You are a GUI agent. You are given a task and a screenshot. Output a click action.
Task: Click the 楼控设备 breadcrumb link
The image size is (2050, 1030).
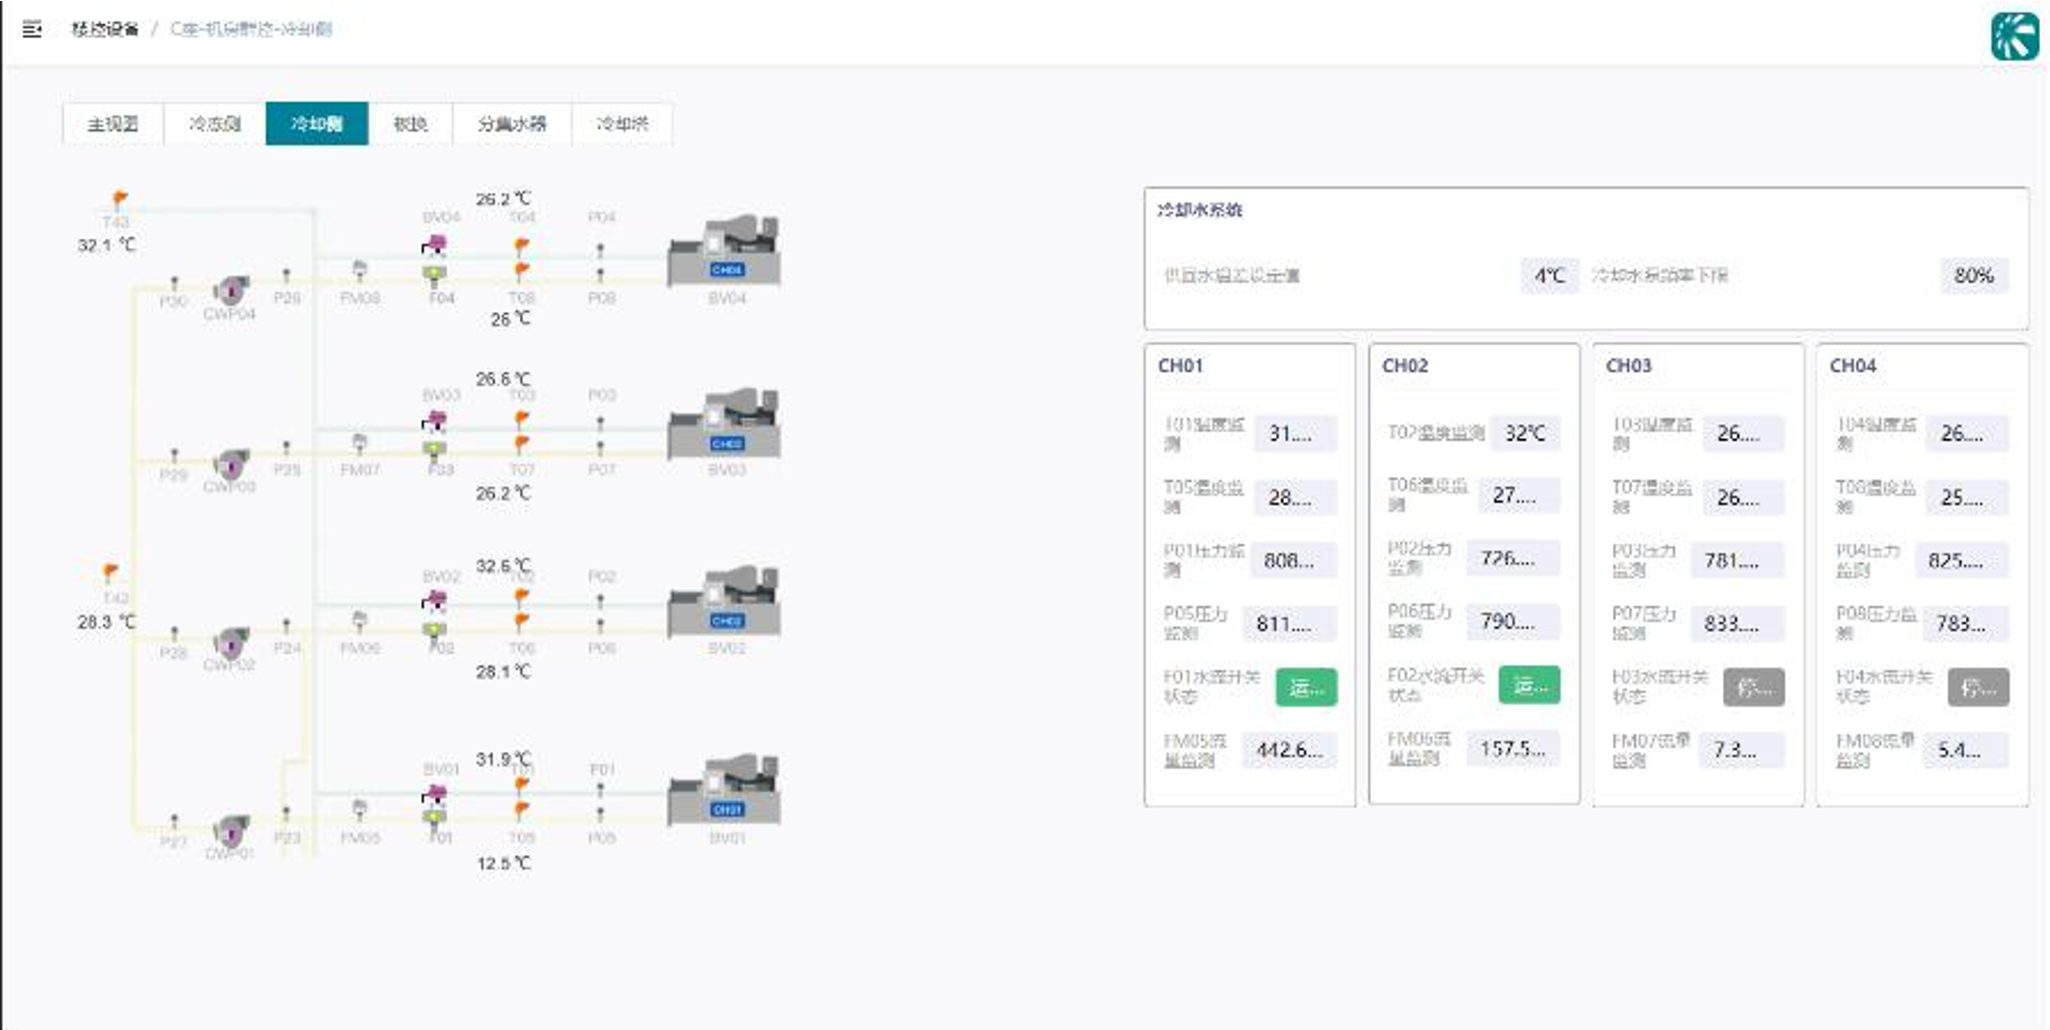(x=105, y=29)
